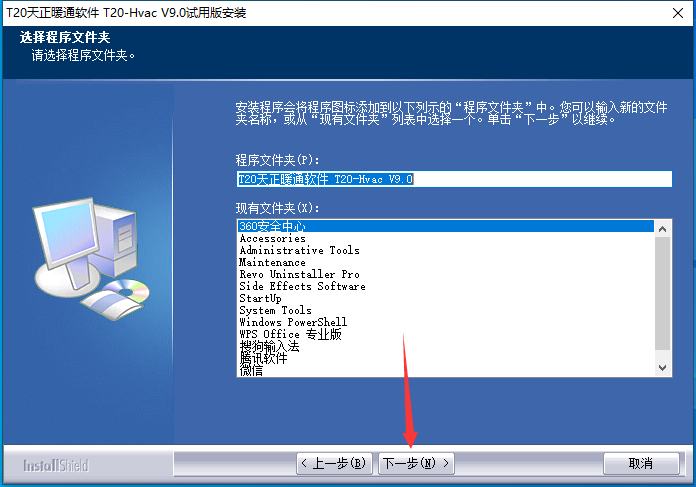Pick System Tools folder entry
This screenshot has width=696, height=487.
(446, 310)
